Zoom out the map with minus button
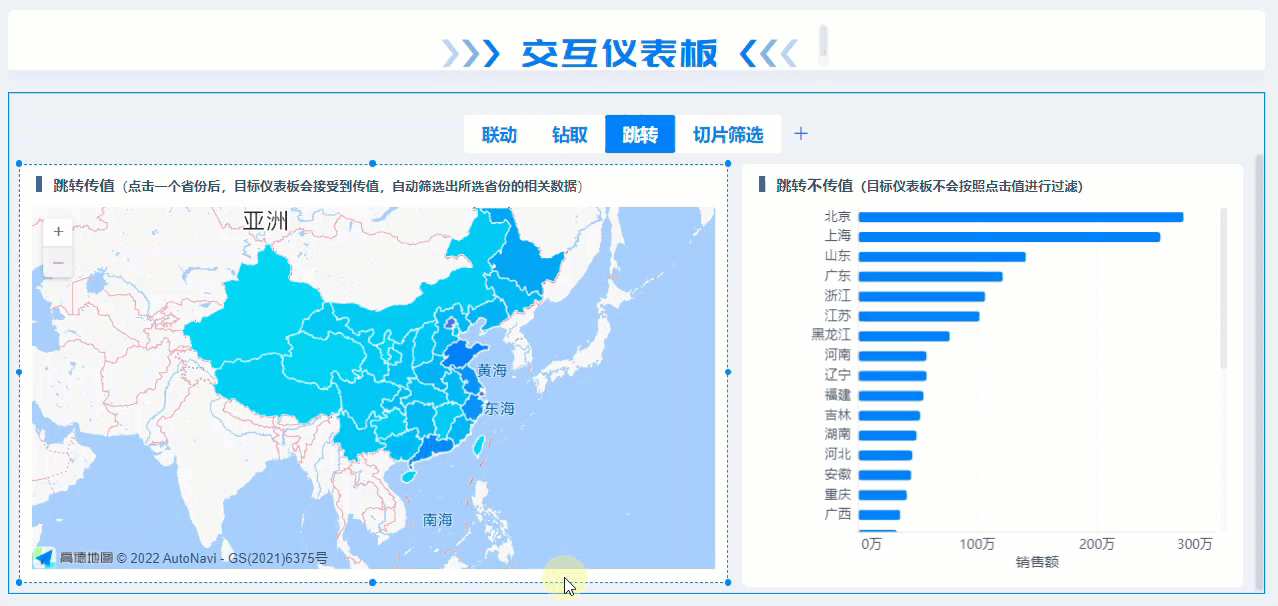 coord(58,262)
